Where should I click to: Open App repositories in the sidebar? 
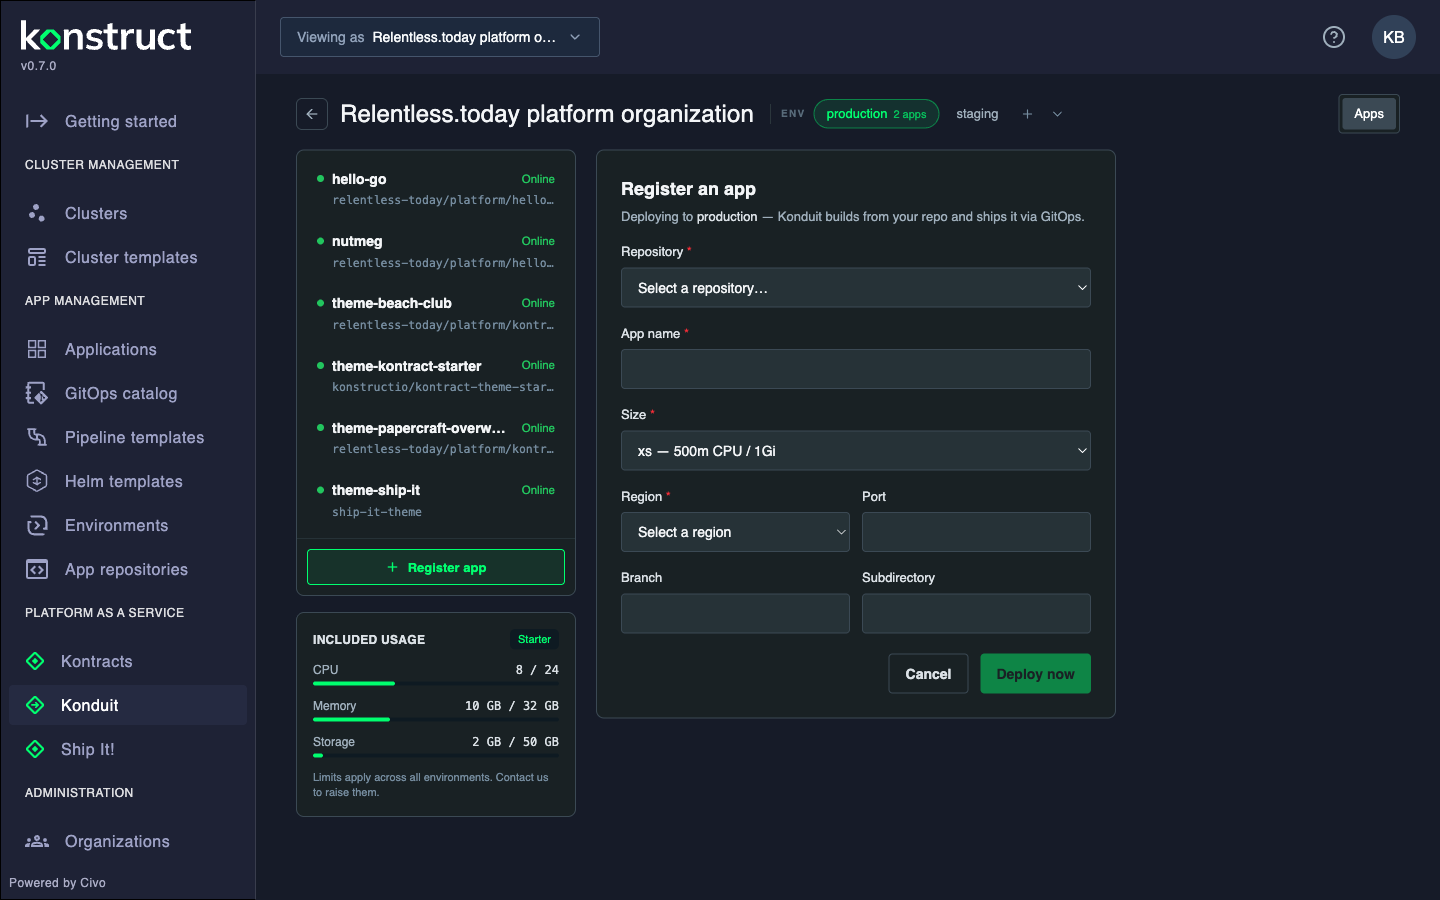point(128,569)
